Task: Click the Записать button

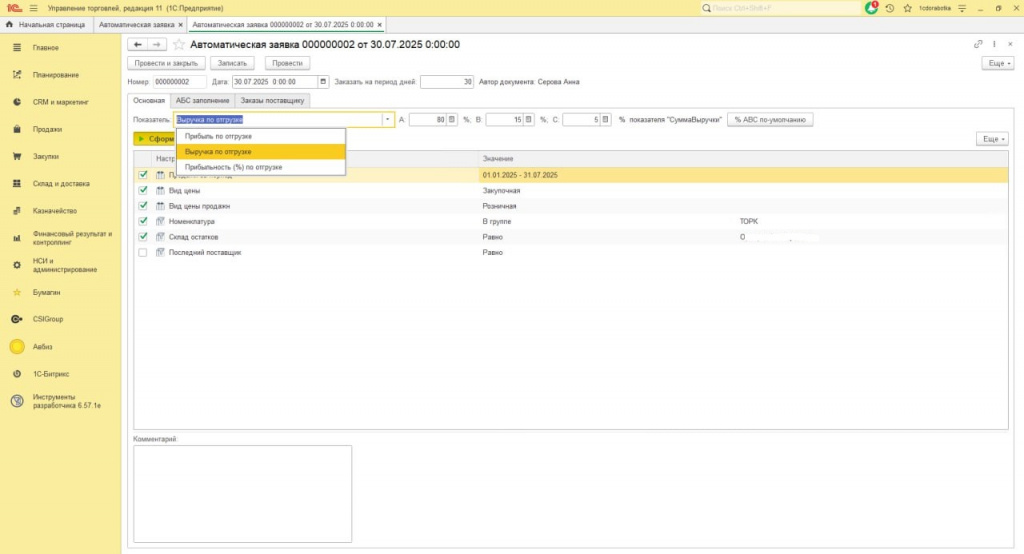Action: [232, 63]
